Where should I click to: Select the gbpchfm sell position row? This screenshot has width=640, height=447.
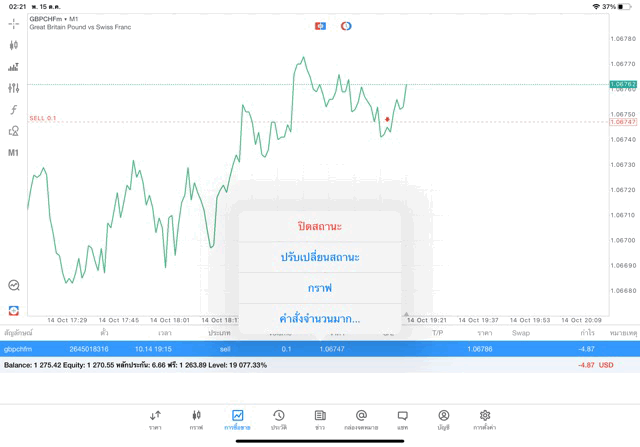click(x=320, y=349)
